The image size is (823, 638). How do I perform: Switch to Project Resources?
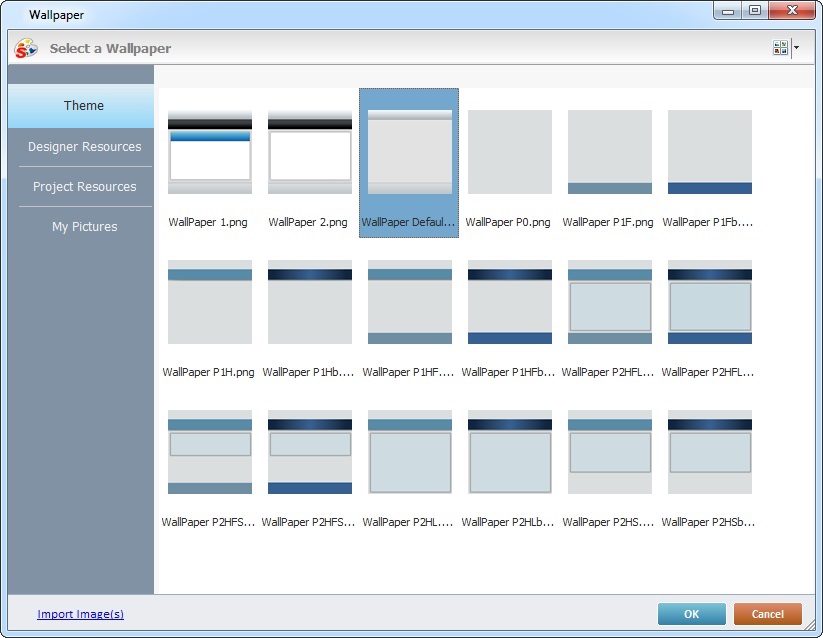tap(84, 187)
